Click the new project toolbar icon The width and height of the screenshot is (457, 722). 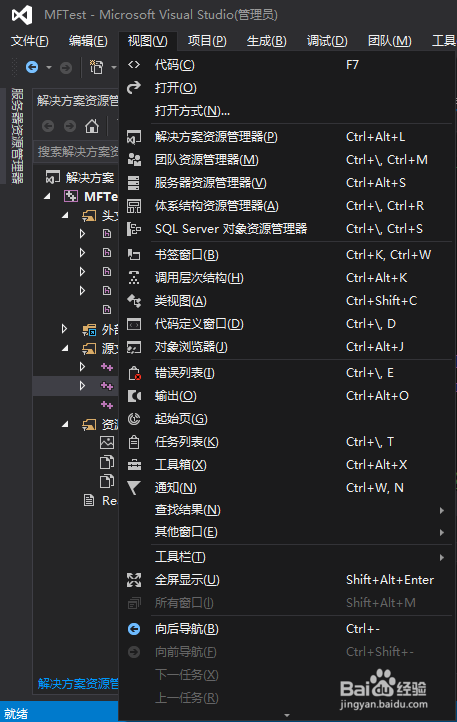(96, 67)
